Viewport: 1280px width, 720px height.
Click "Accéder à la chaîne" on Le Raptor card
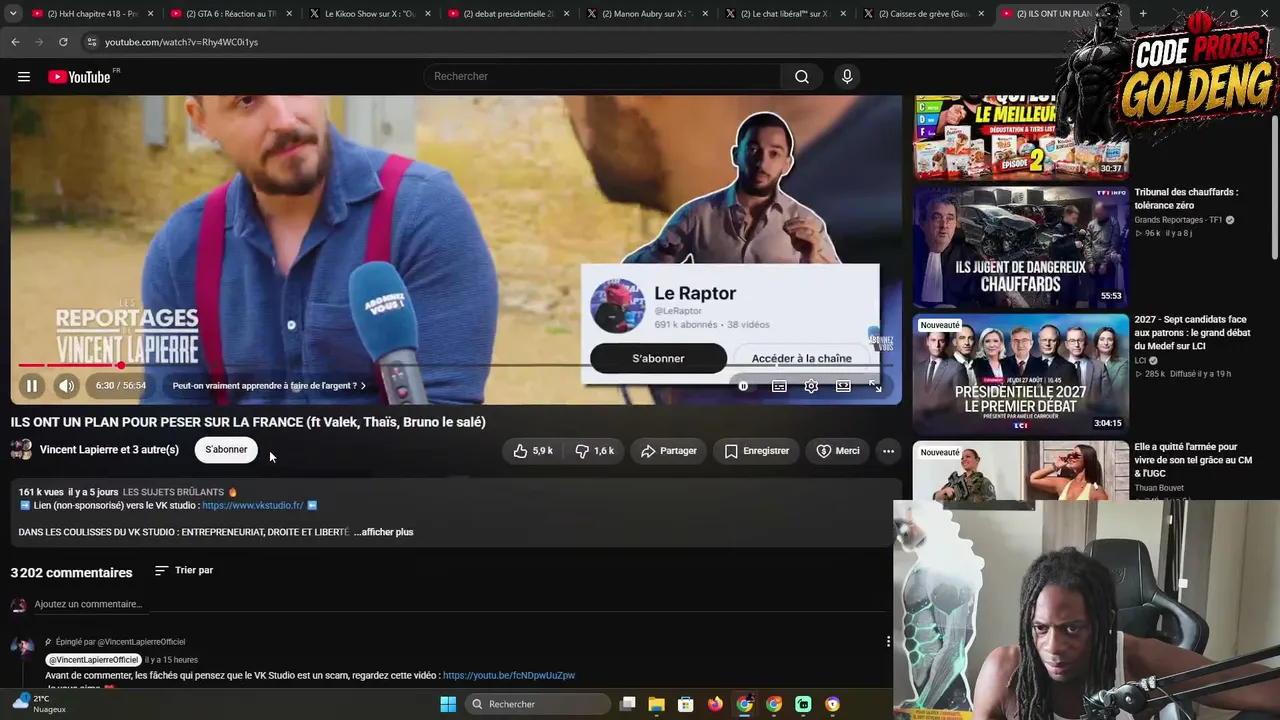[x=802, y=358]
